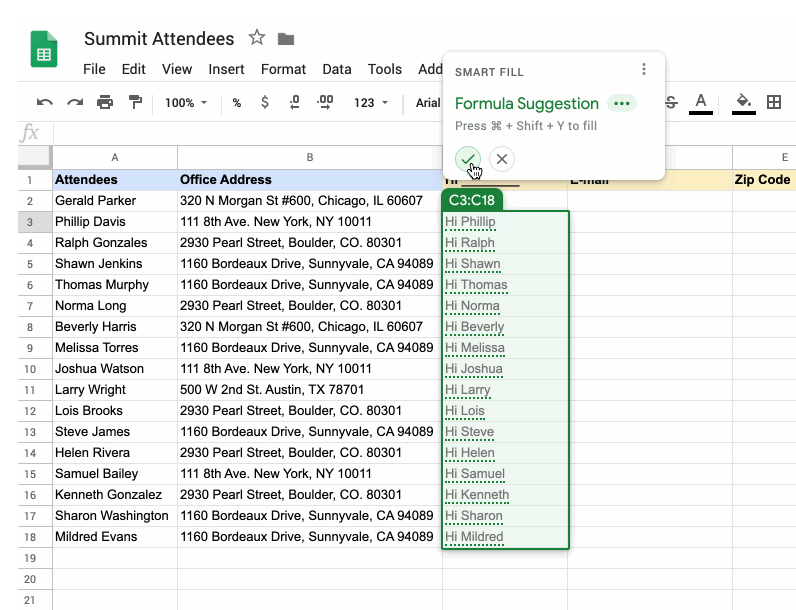Select Gerald Parker's 320 N Morgan address
The height and width of the screenshot is (610, 796).
point(310,201)
